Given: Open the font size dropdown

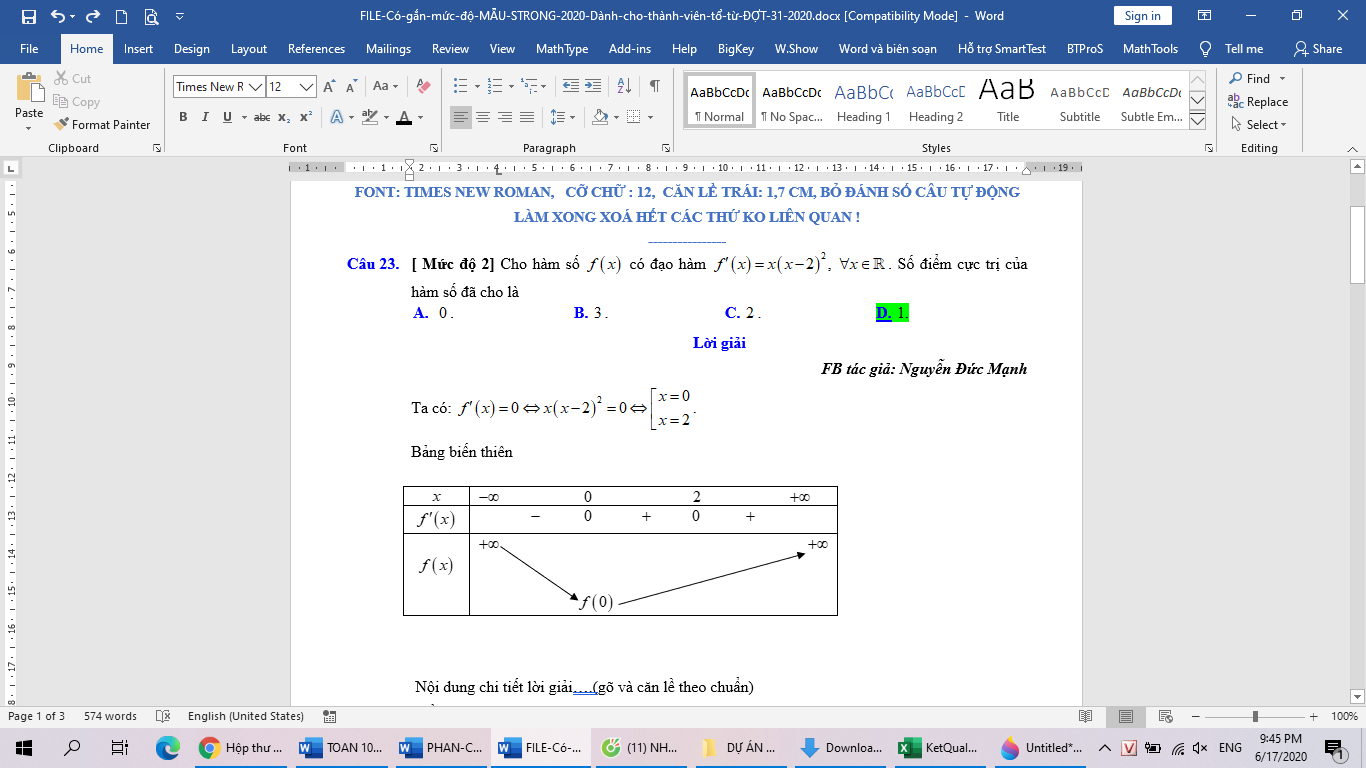Looking at the screenshot, I should pos(307,87).
